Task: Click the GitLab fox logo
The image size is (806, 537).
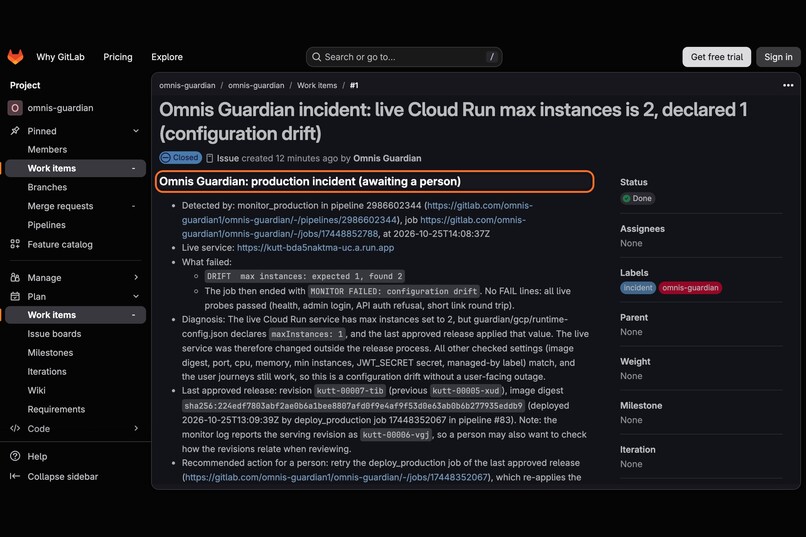Action: 15,57
